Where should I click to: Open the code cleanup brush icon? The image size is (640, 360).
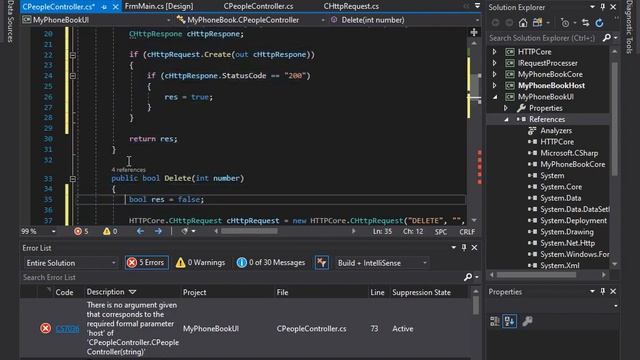tap(185, 231)
